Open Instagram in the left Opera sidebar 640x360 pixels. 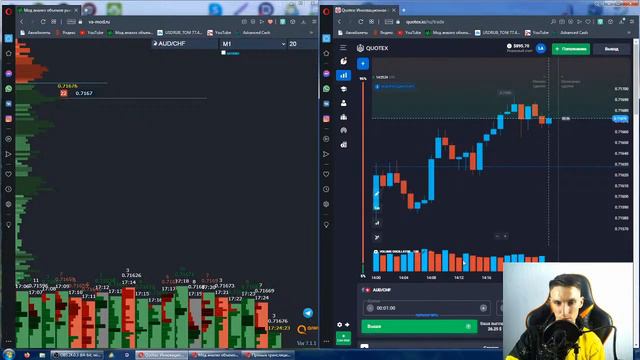coord(9,119)
